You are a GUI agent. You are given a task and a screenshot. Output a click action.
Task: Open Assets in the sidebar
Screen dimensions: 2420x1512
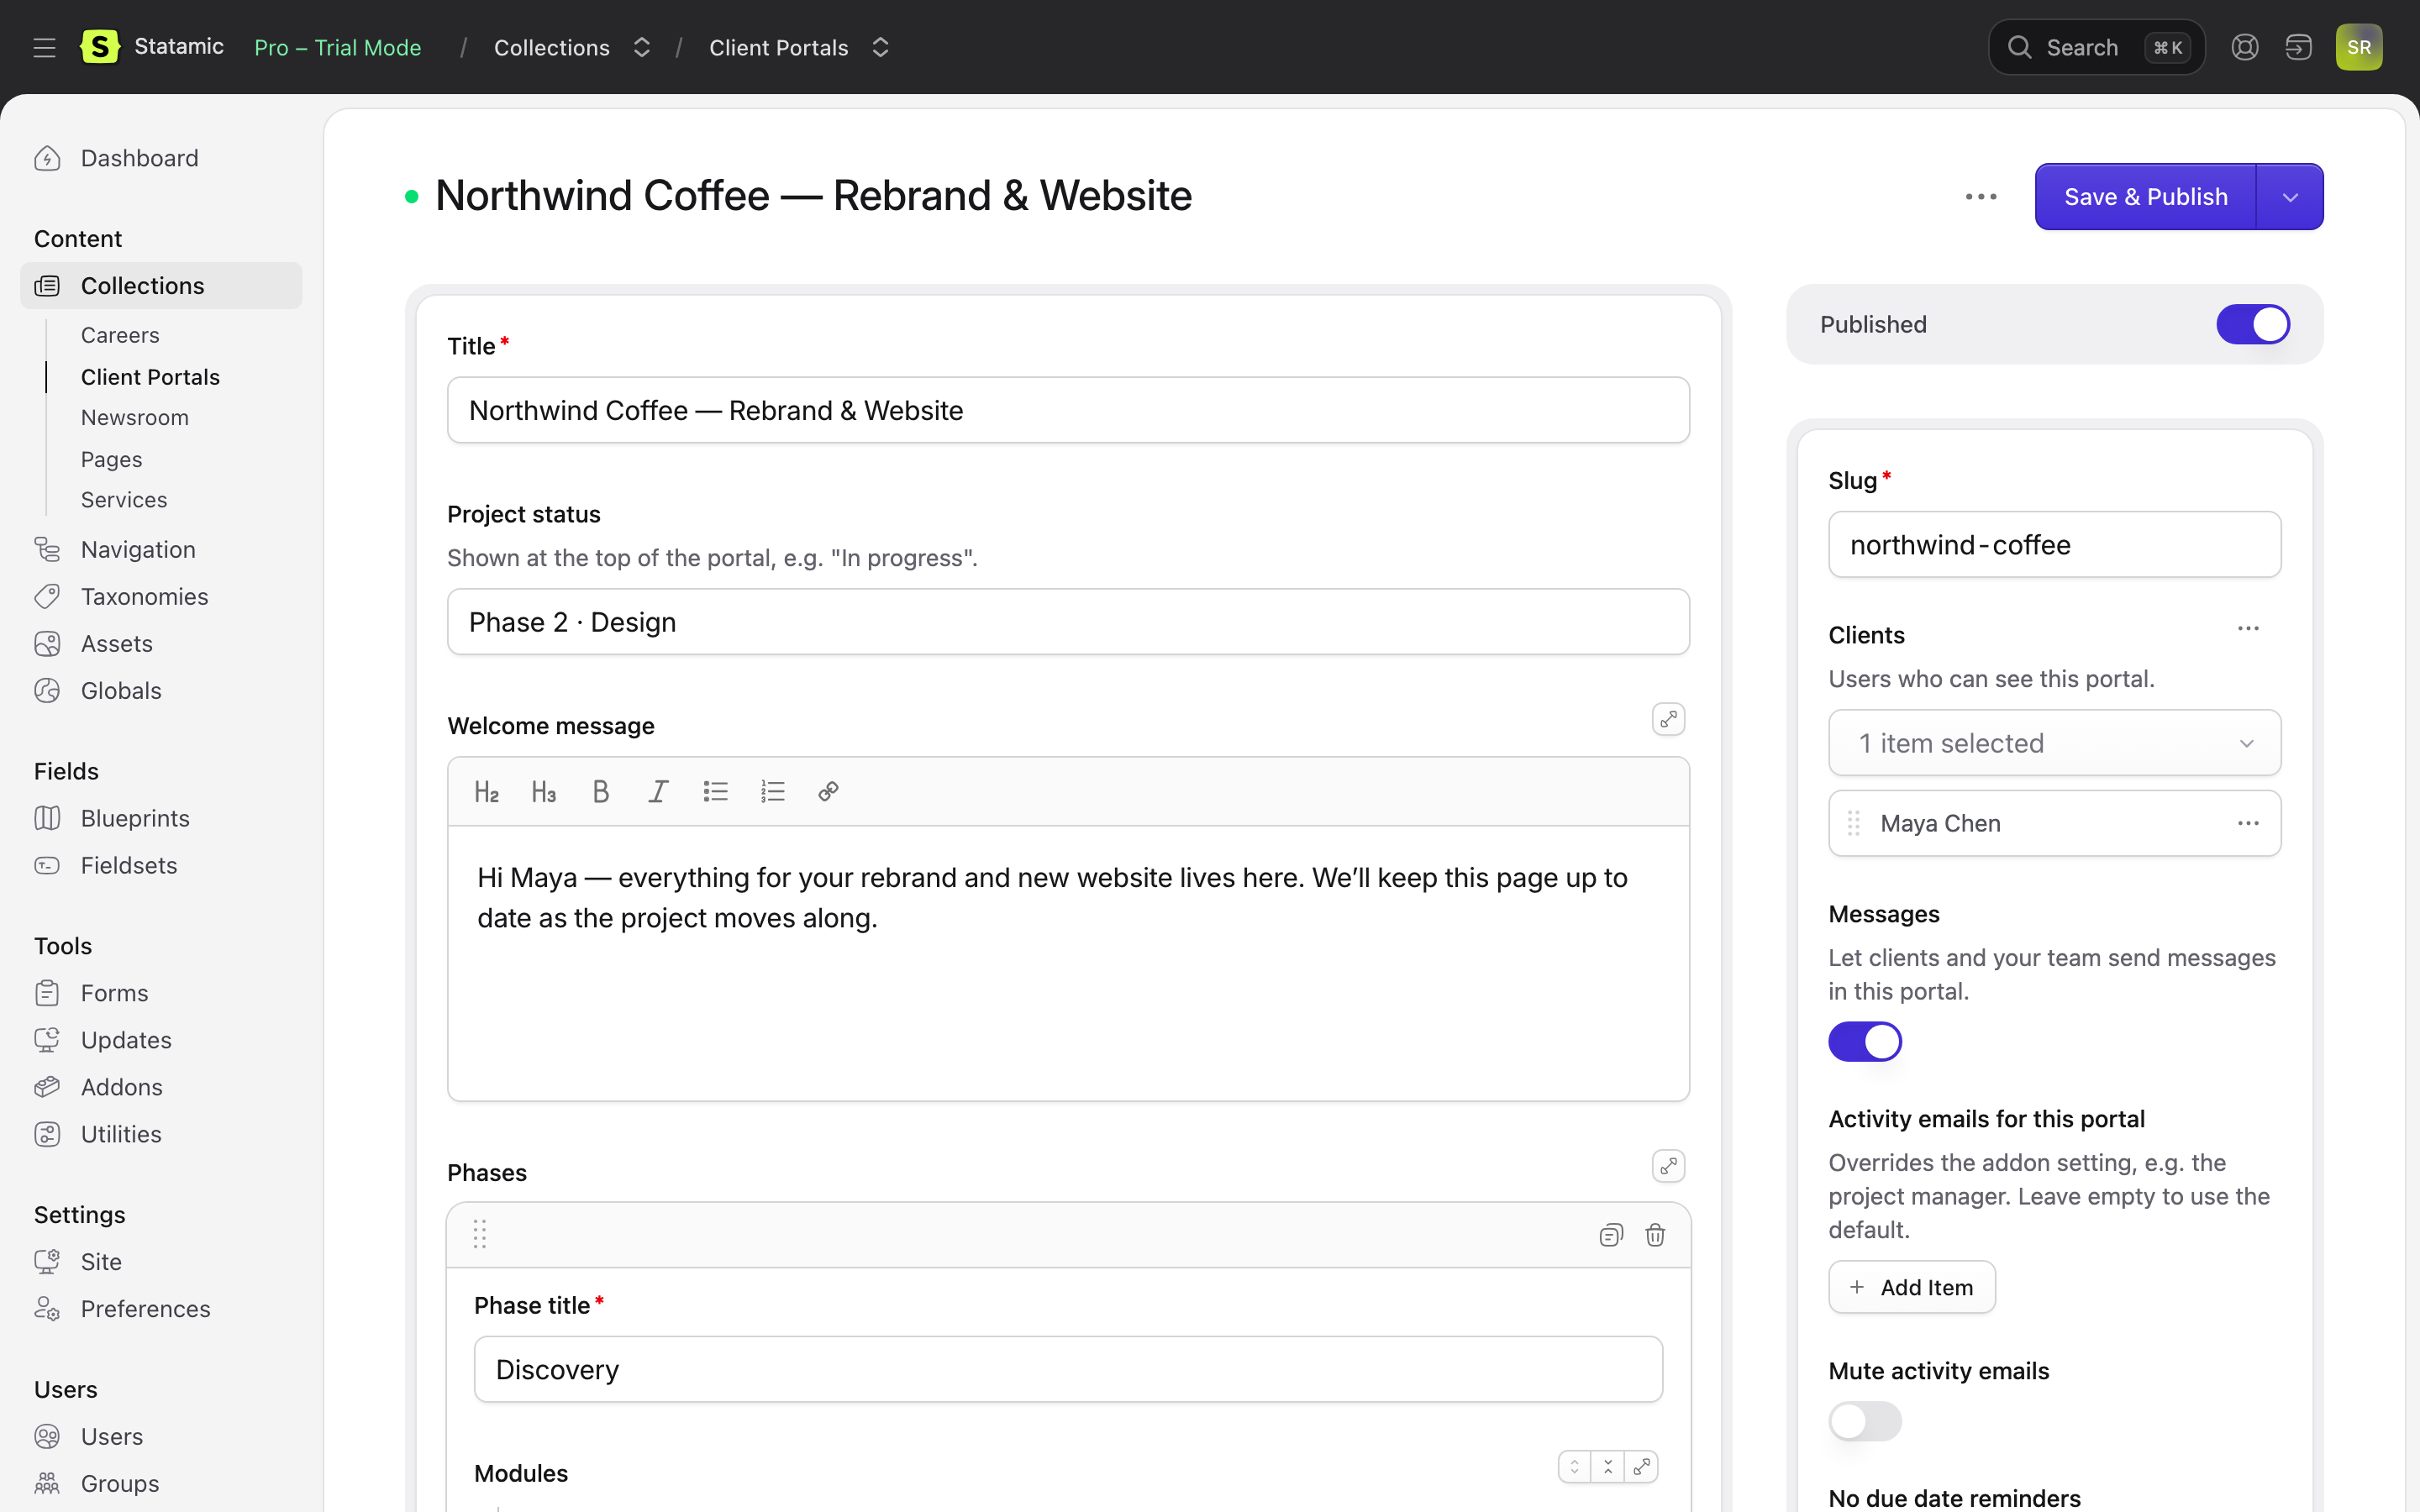(x=117, y=643)
